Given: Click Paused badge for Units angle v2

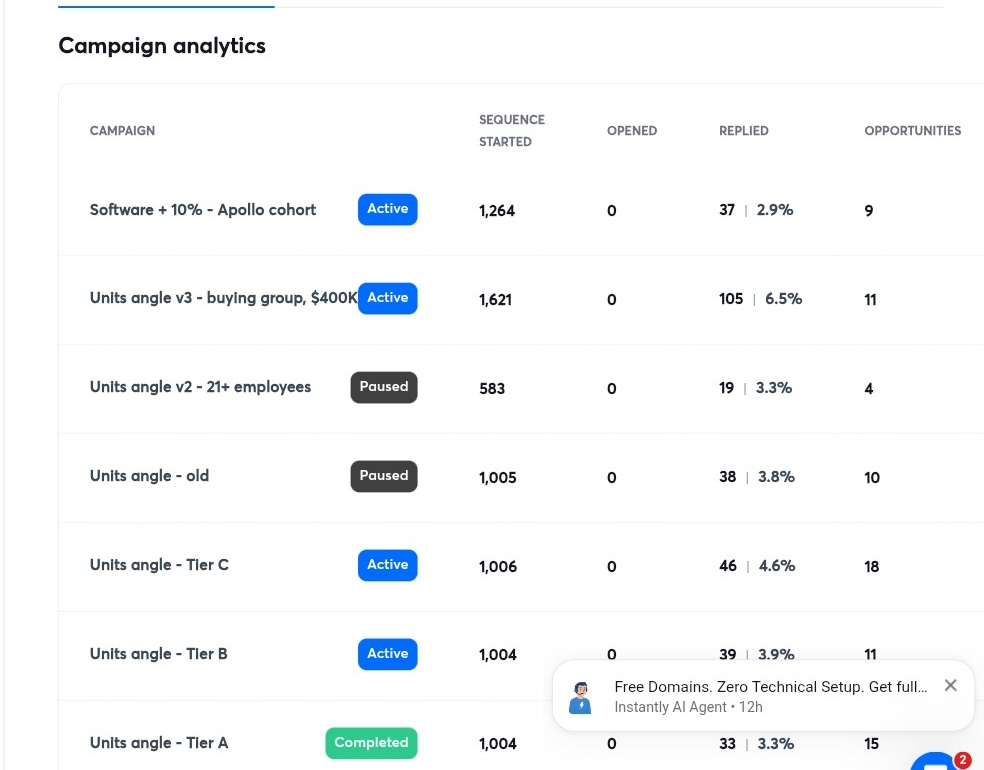Looking at the screenshot, I should 383,387.
